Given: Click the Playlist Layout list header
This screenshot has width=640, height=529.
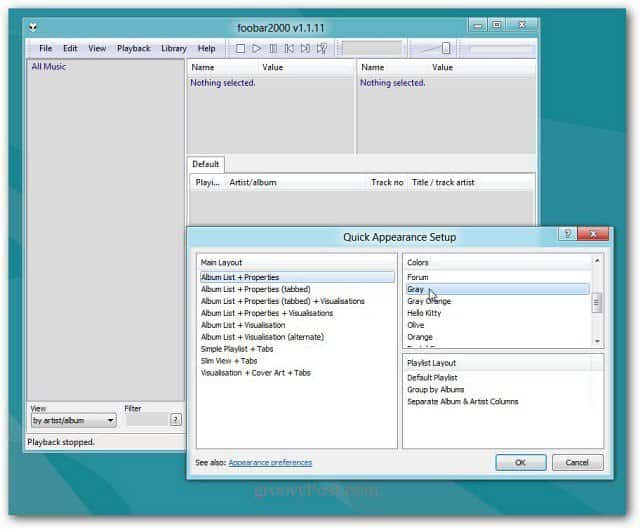Looking at the screenshot, I should pos(498,363).
